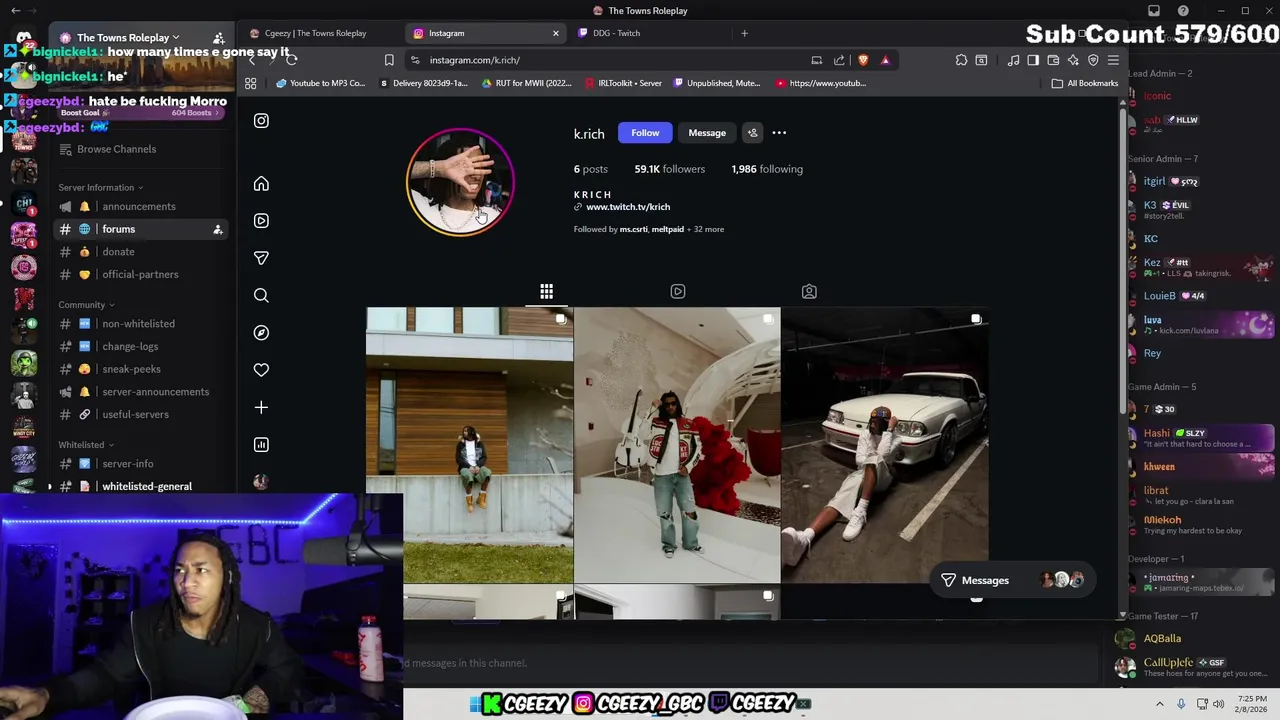
Task: Click the bookmark icon in address bar
Action: coord(389,60)
